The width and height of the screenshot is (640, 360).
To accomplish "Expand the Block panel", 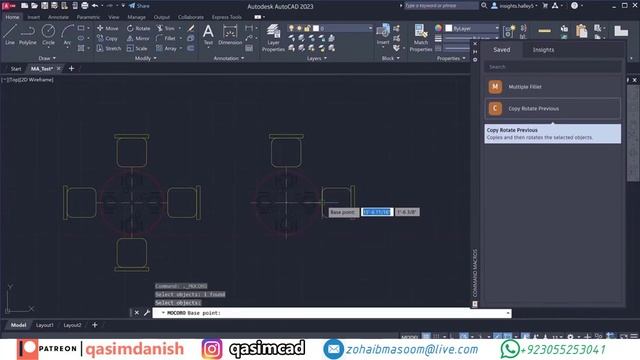I will pos(391,58).
